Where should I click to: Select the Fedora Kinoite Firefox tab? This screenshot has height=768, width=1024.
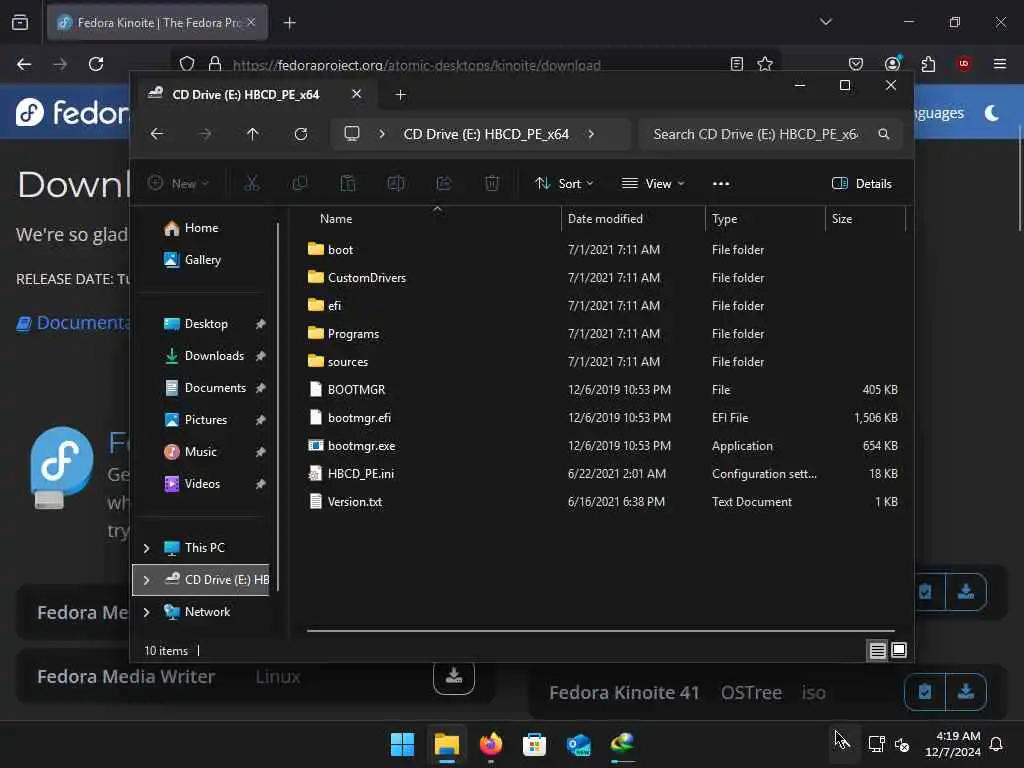[157, 23]
